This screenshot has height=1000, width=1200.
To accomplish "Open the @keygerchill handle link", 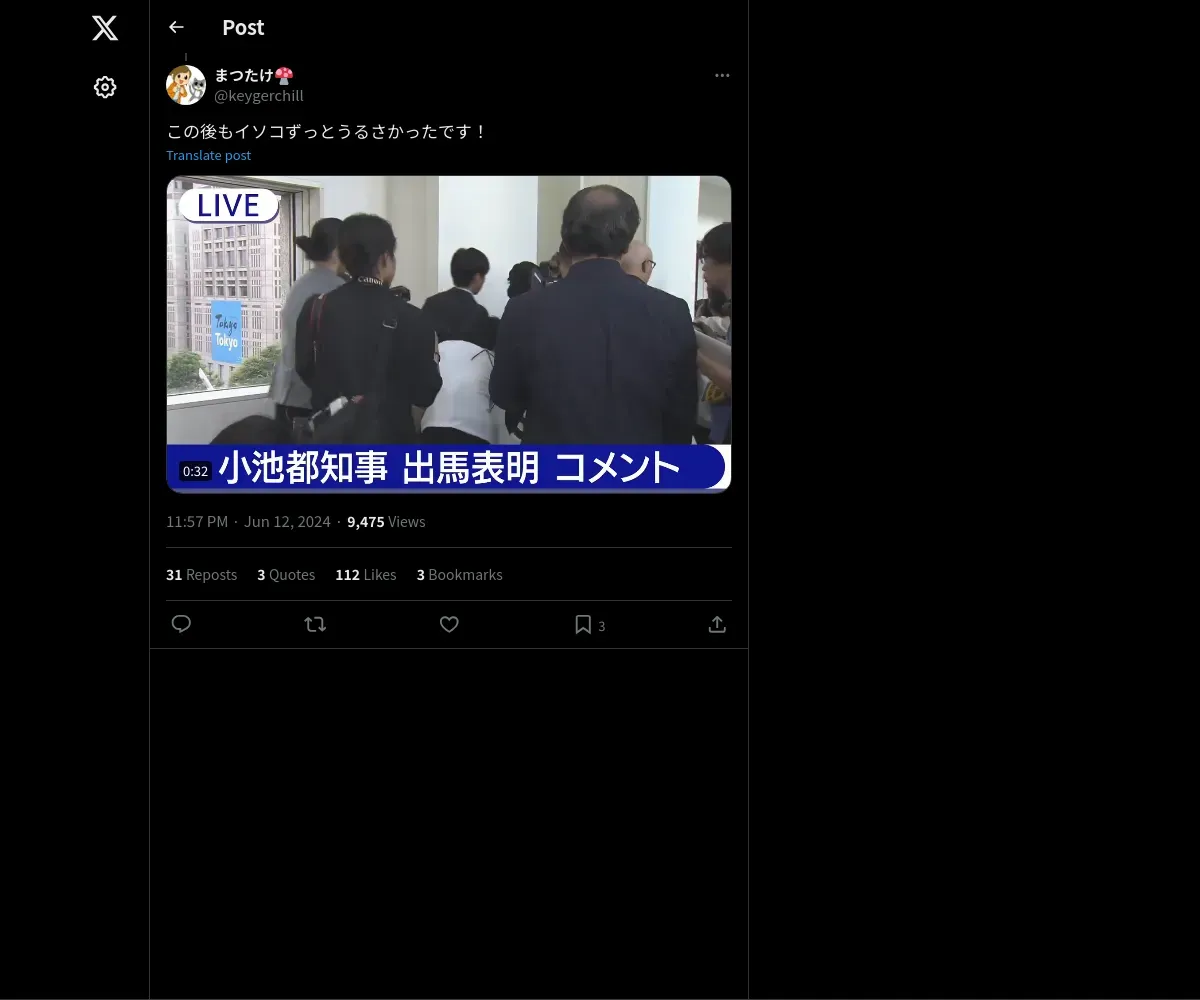I will pos(259,96).
